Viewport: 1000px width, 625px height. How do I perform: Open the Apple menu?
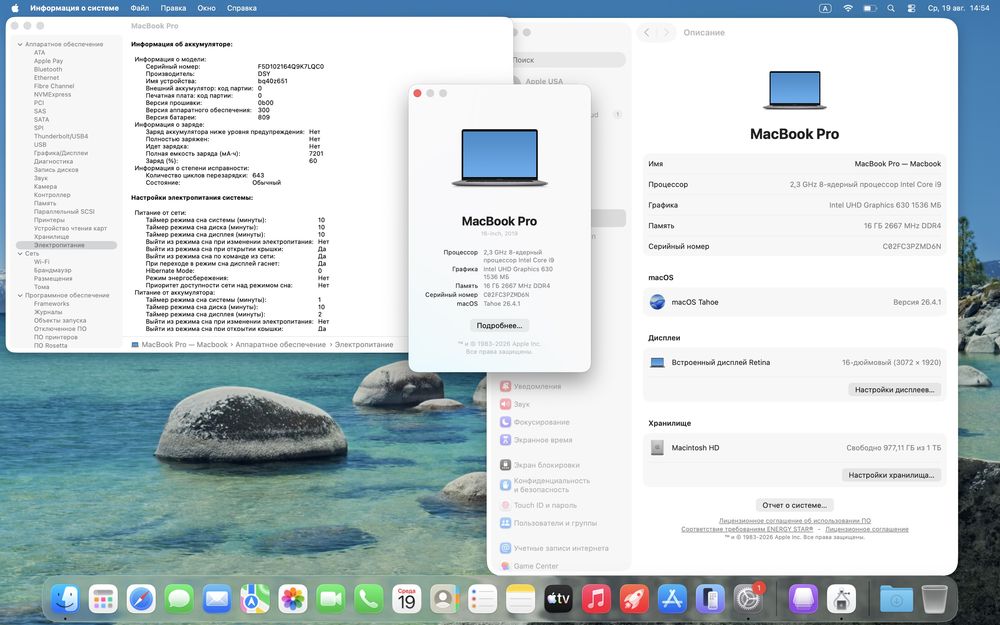[x=15, y=8]
